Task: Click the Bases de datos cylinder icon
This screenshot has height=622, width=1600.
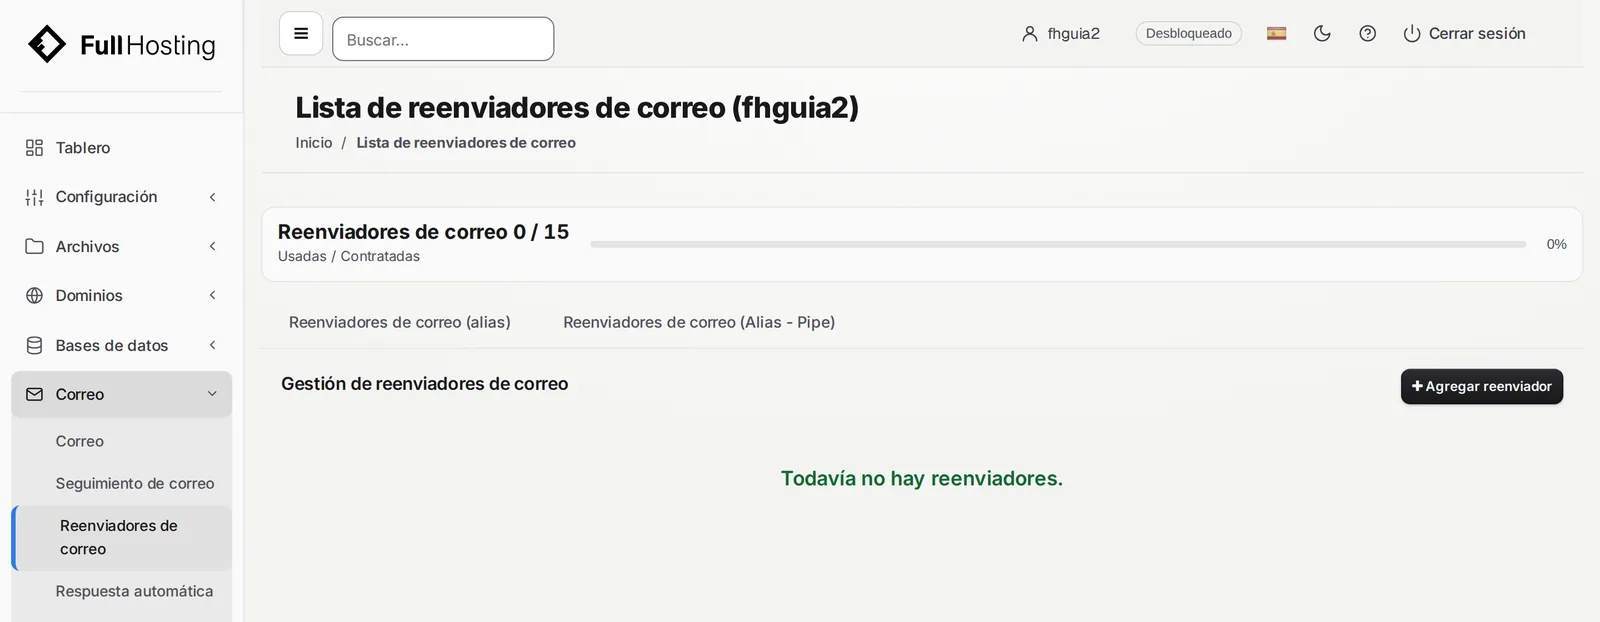Action: click(x=34, y=345)
